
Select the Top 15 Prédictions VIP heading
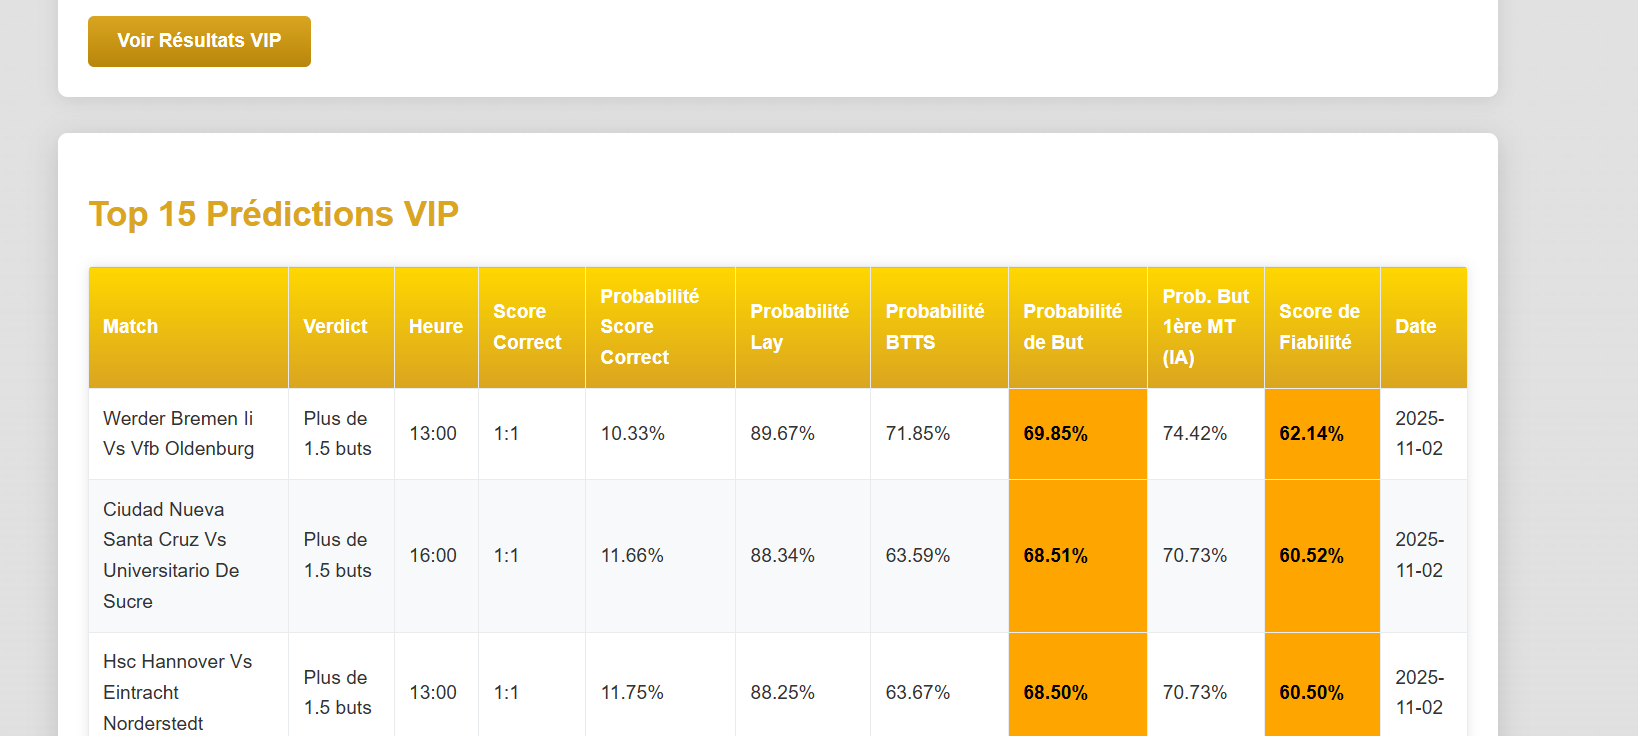(274, 214)
